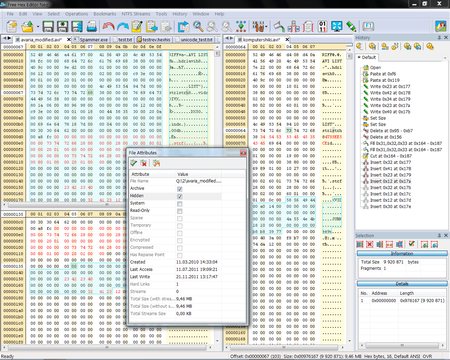Toggle the System attribute checkbox
The width and height of the screenshot is (450, 360).
pos(180,204)
